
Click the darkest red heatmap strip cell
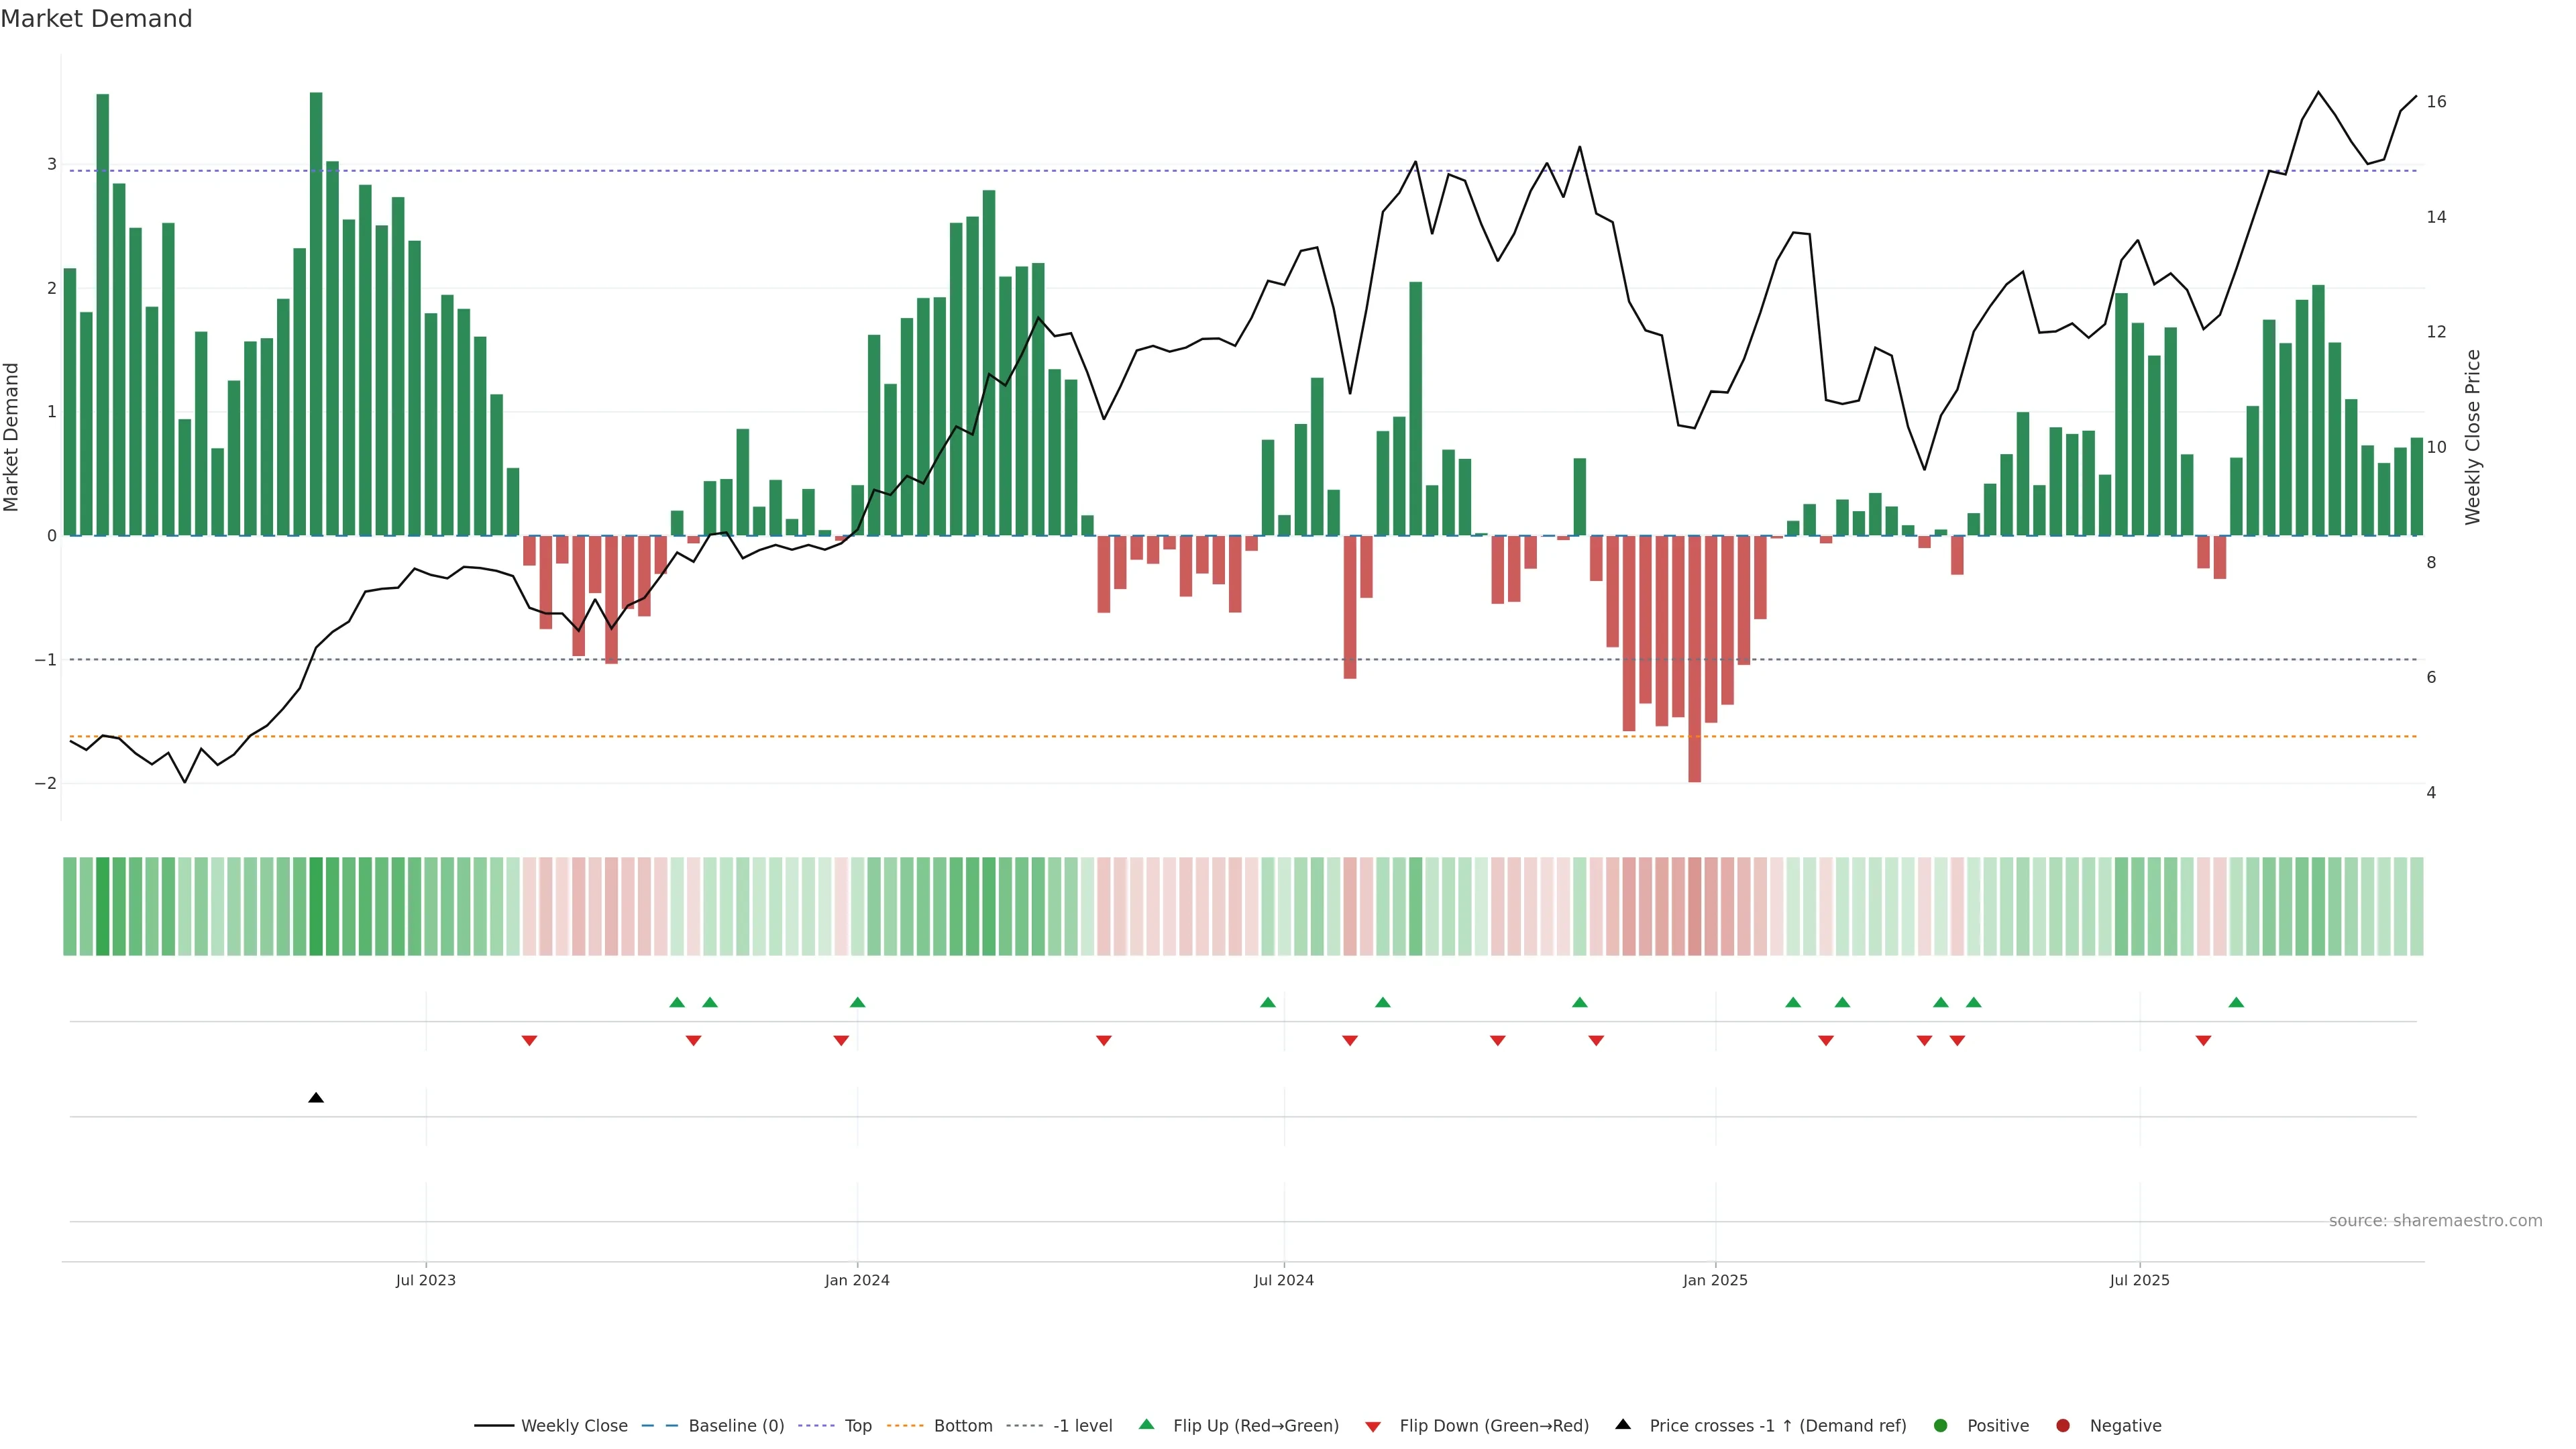(1694, 906)
